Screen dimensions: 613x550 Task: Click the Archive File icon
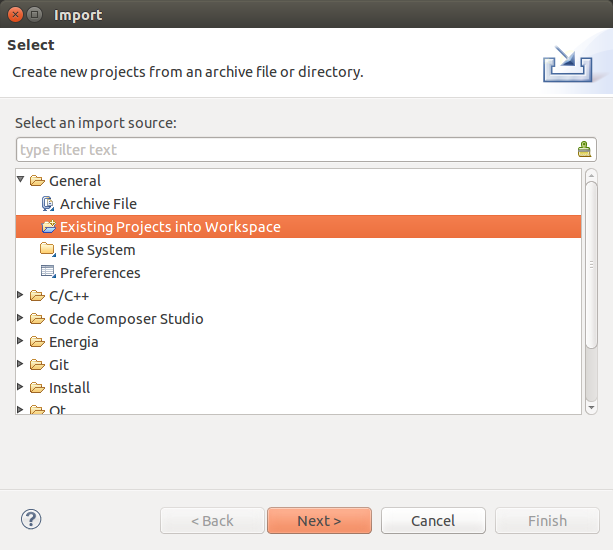(x=48, y=204)
